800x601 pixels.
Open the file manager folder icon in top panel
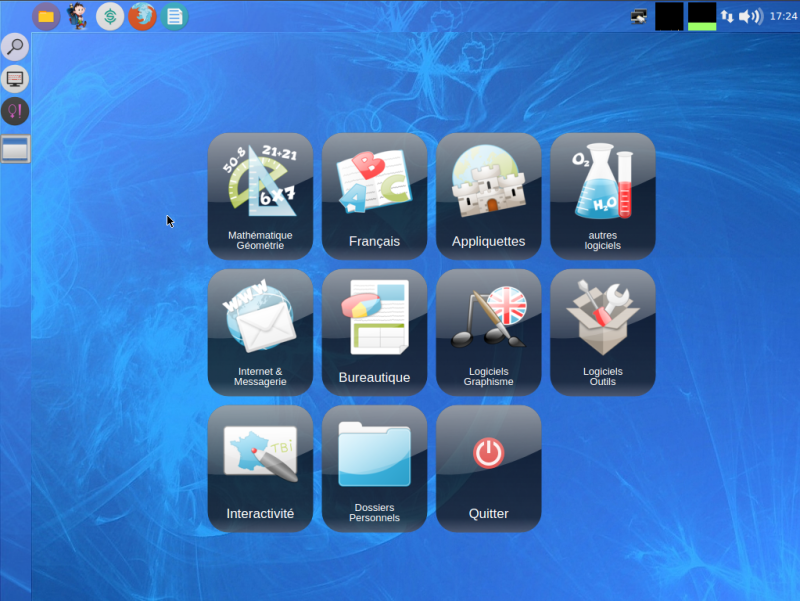(x=46, y=16)
